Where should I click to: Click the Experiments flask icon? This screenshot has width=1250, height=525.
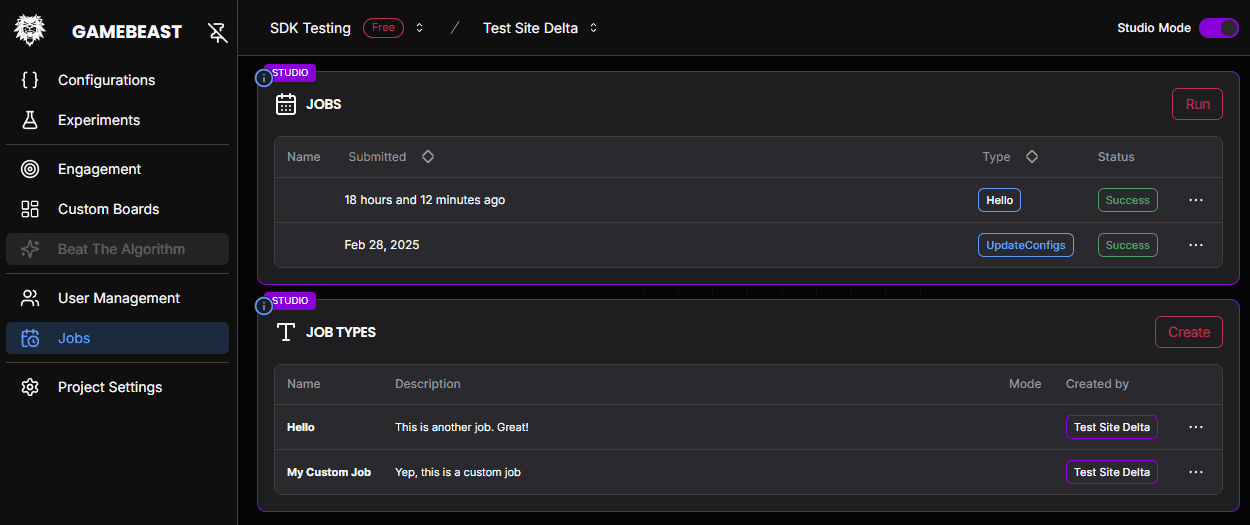pos(30,120)
